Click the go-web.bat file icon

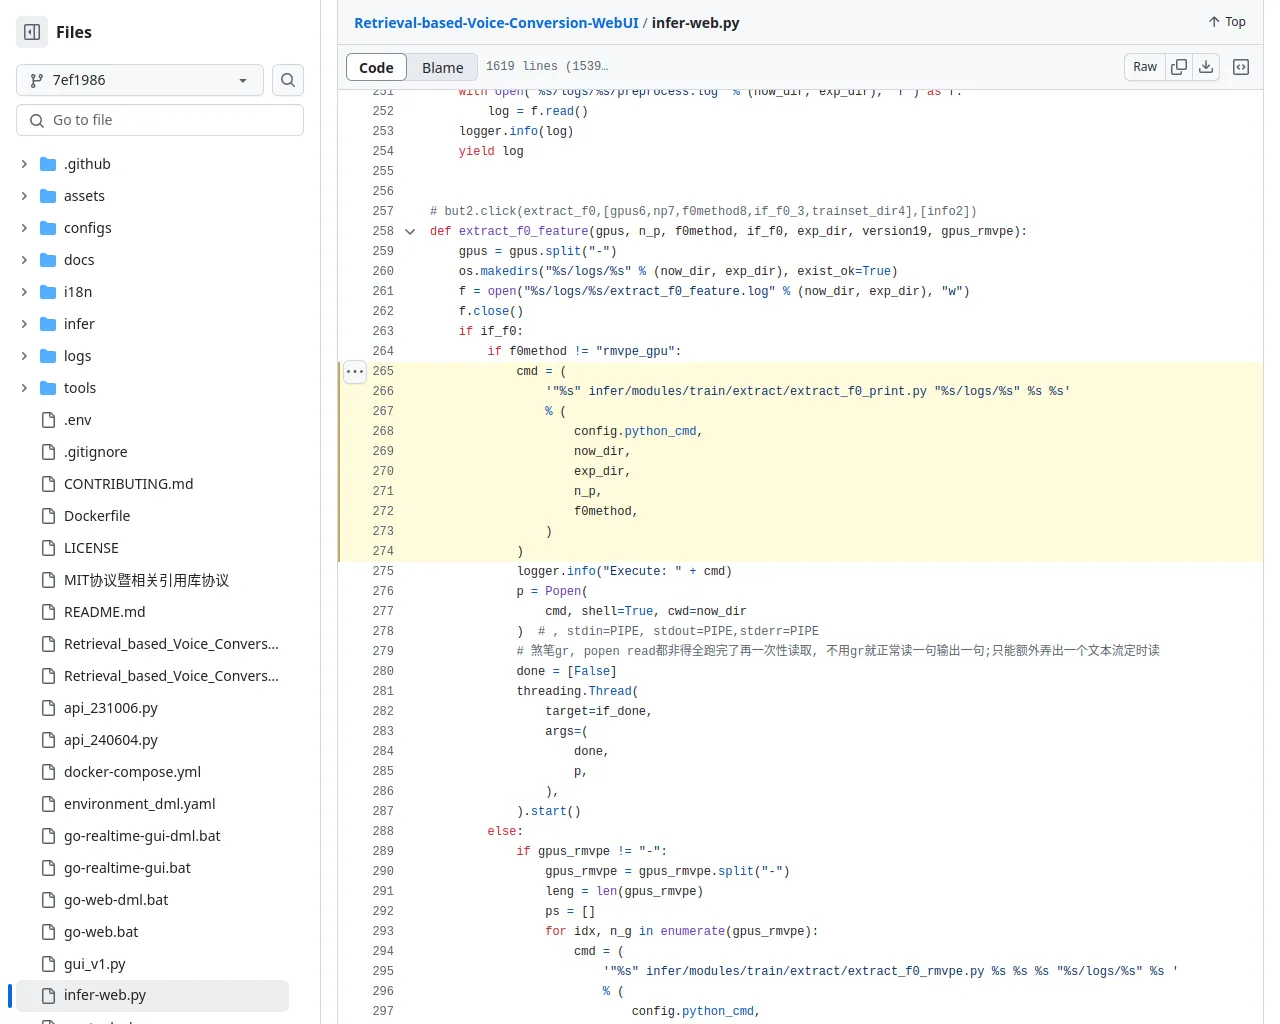(x=48, y=932)
